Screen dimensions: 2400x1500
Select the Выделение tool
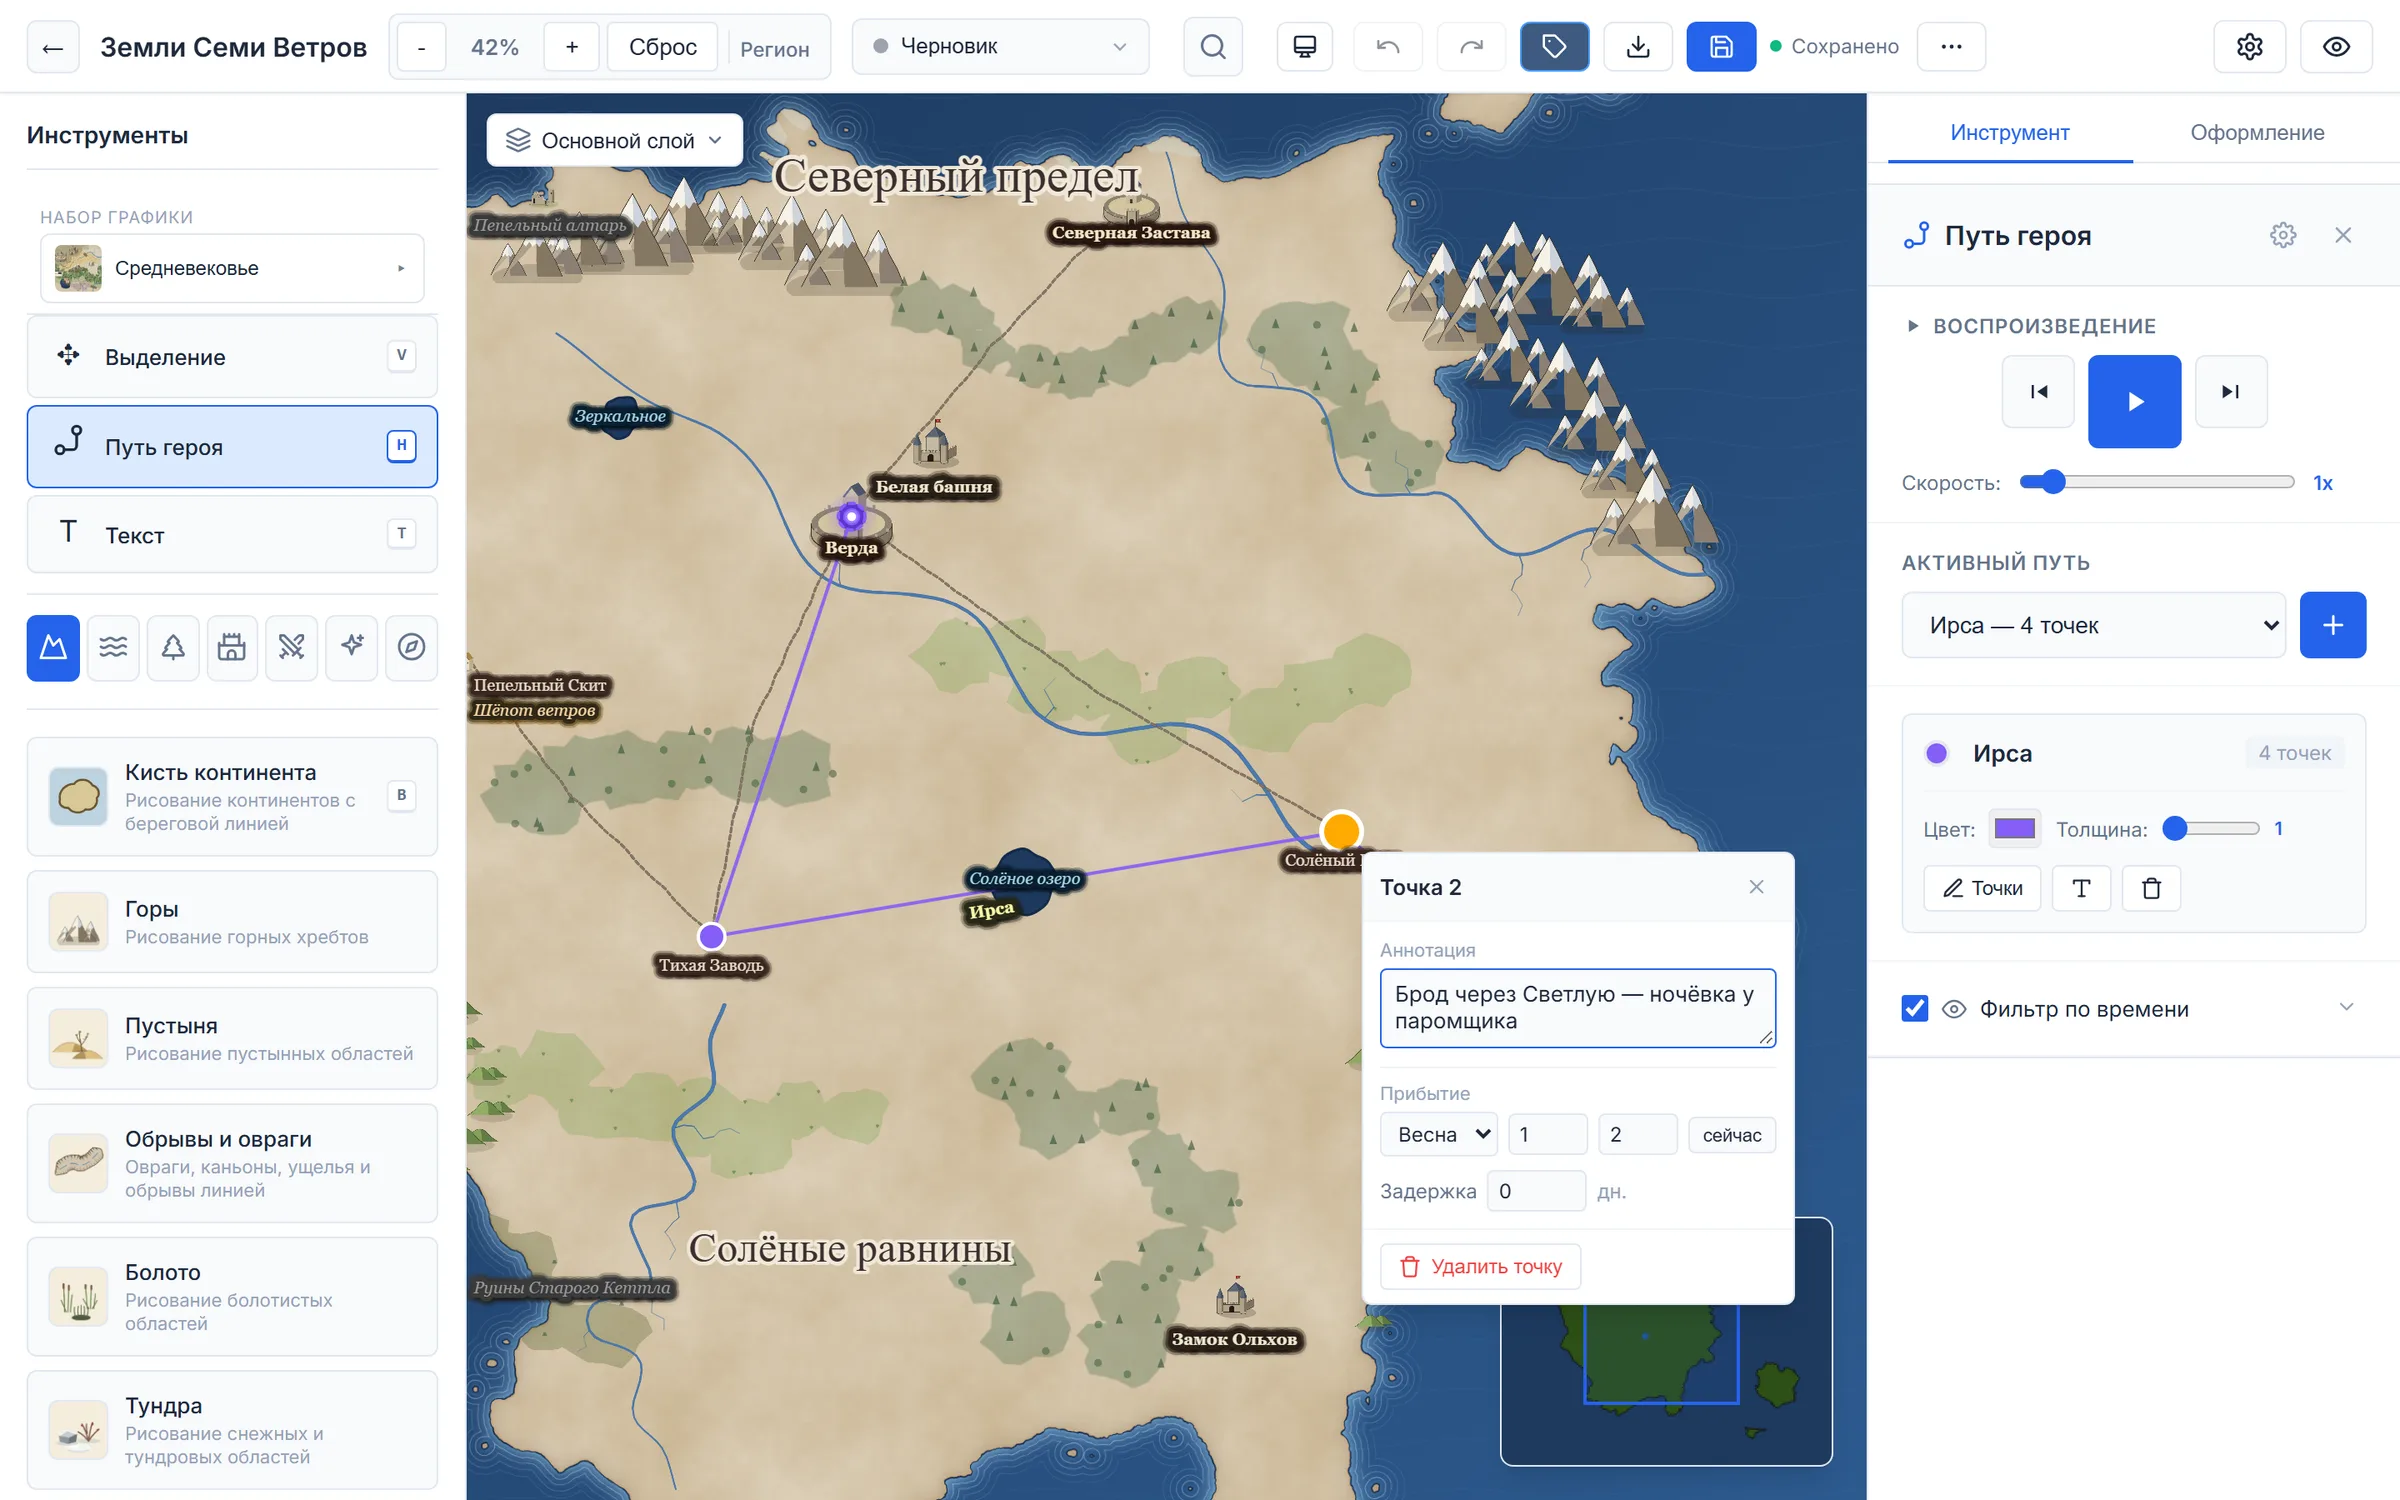[x=232, y=357]
